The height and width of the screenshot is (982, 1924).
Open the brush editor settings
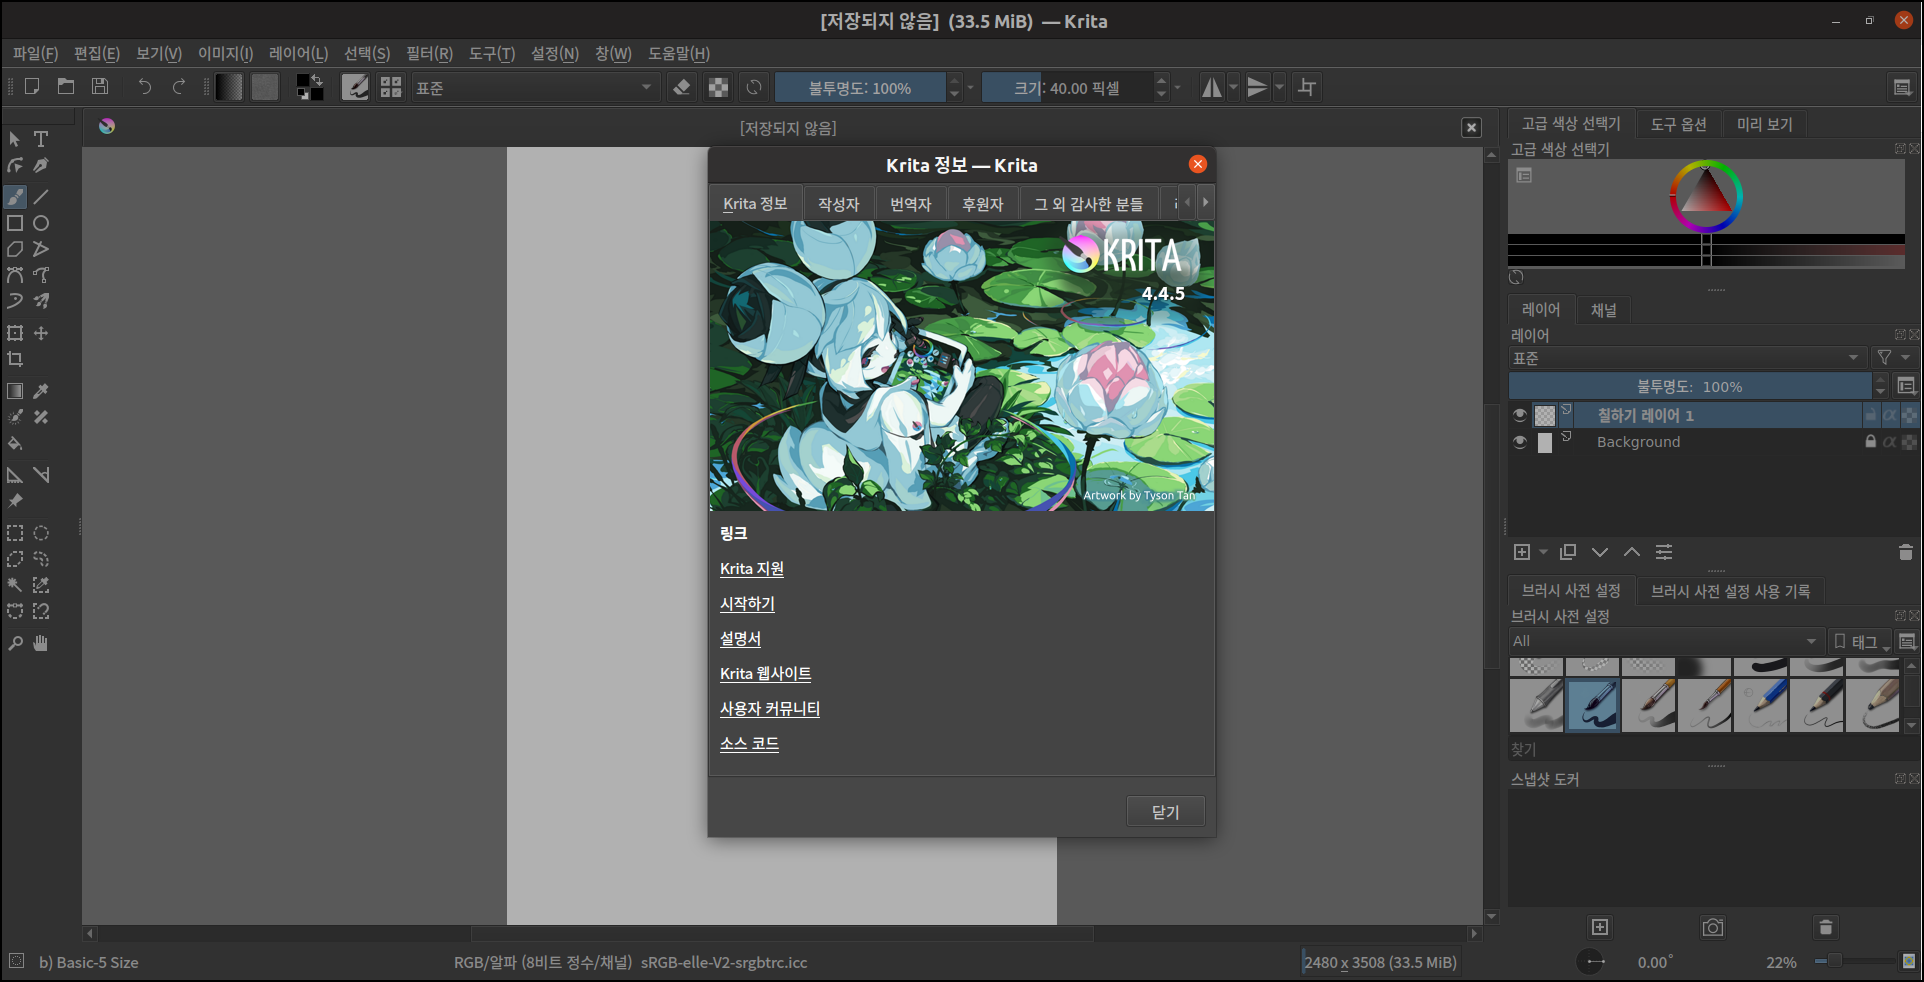pos(355,87)
